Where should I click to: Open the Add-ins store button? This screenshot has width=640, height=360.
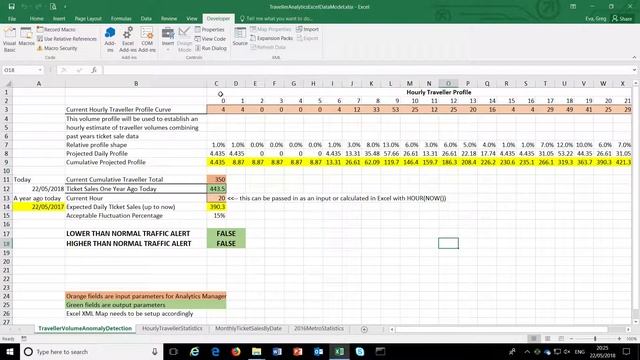110,40
